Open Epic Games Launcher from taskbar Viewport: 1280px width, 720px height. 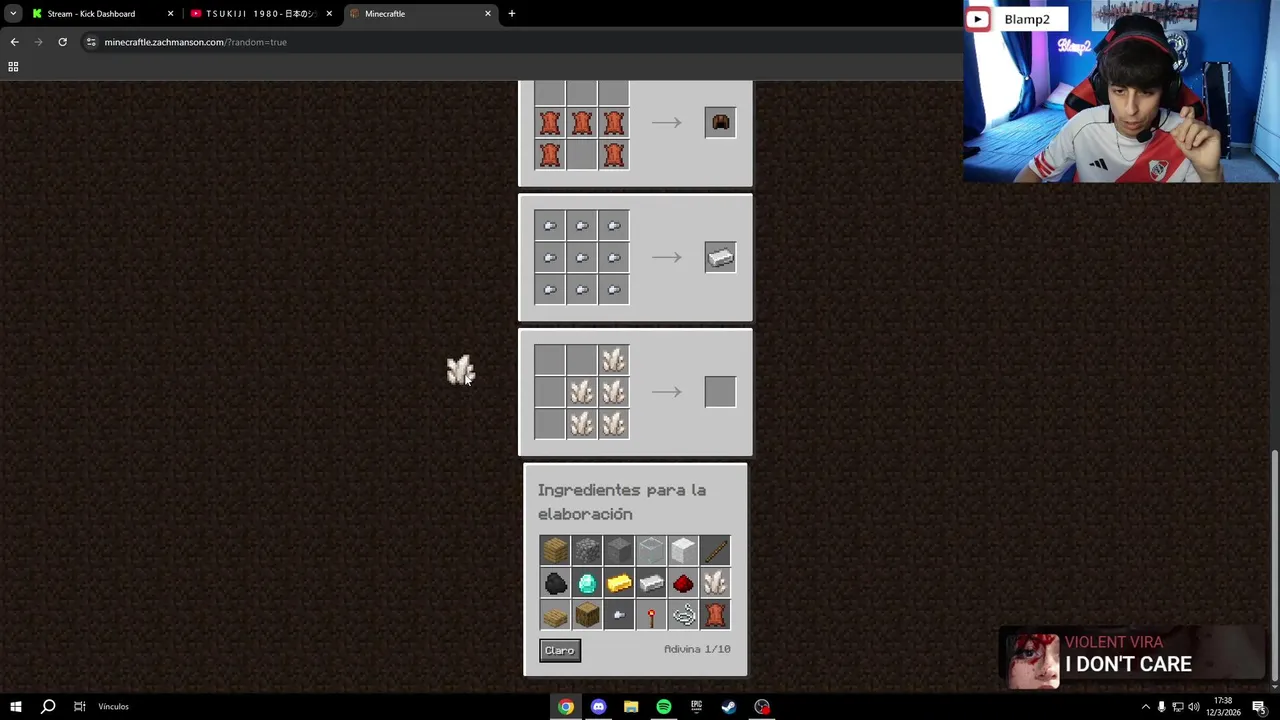tap(696, 707)
